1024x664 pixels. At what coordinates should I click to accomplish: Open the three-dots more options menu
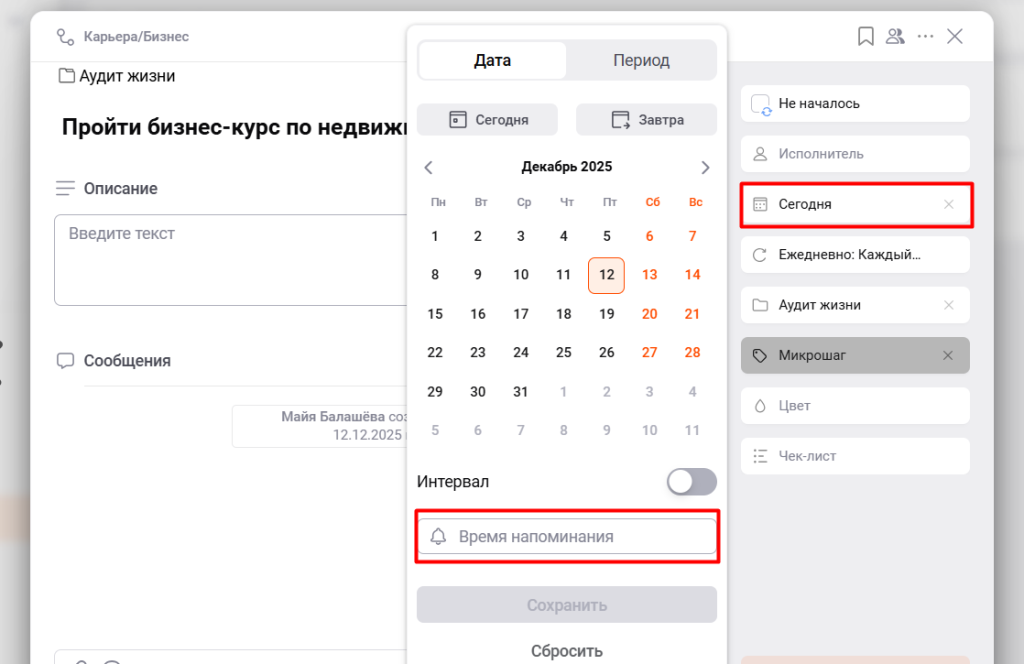(926, 36)
